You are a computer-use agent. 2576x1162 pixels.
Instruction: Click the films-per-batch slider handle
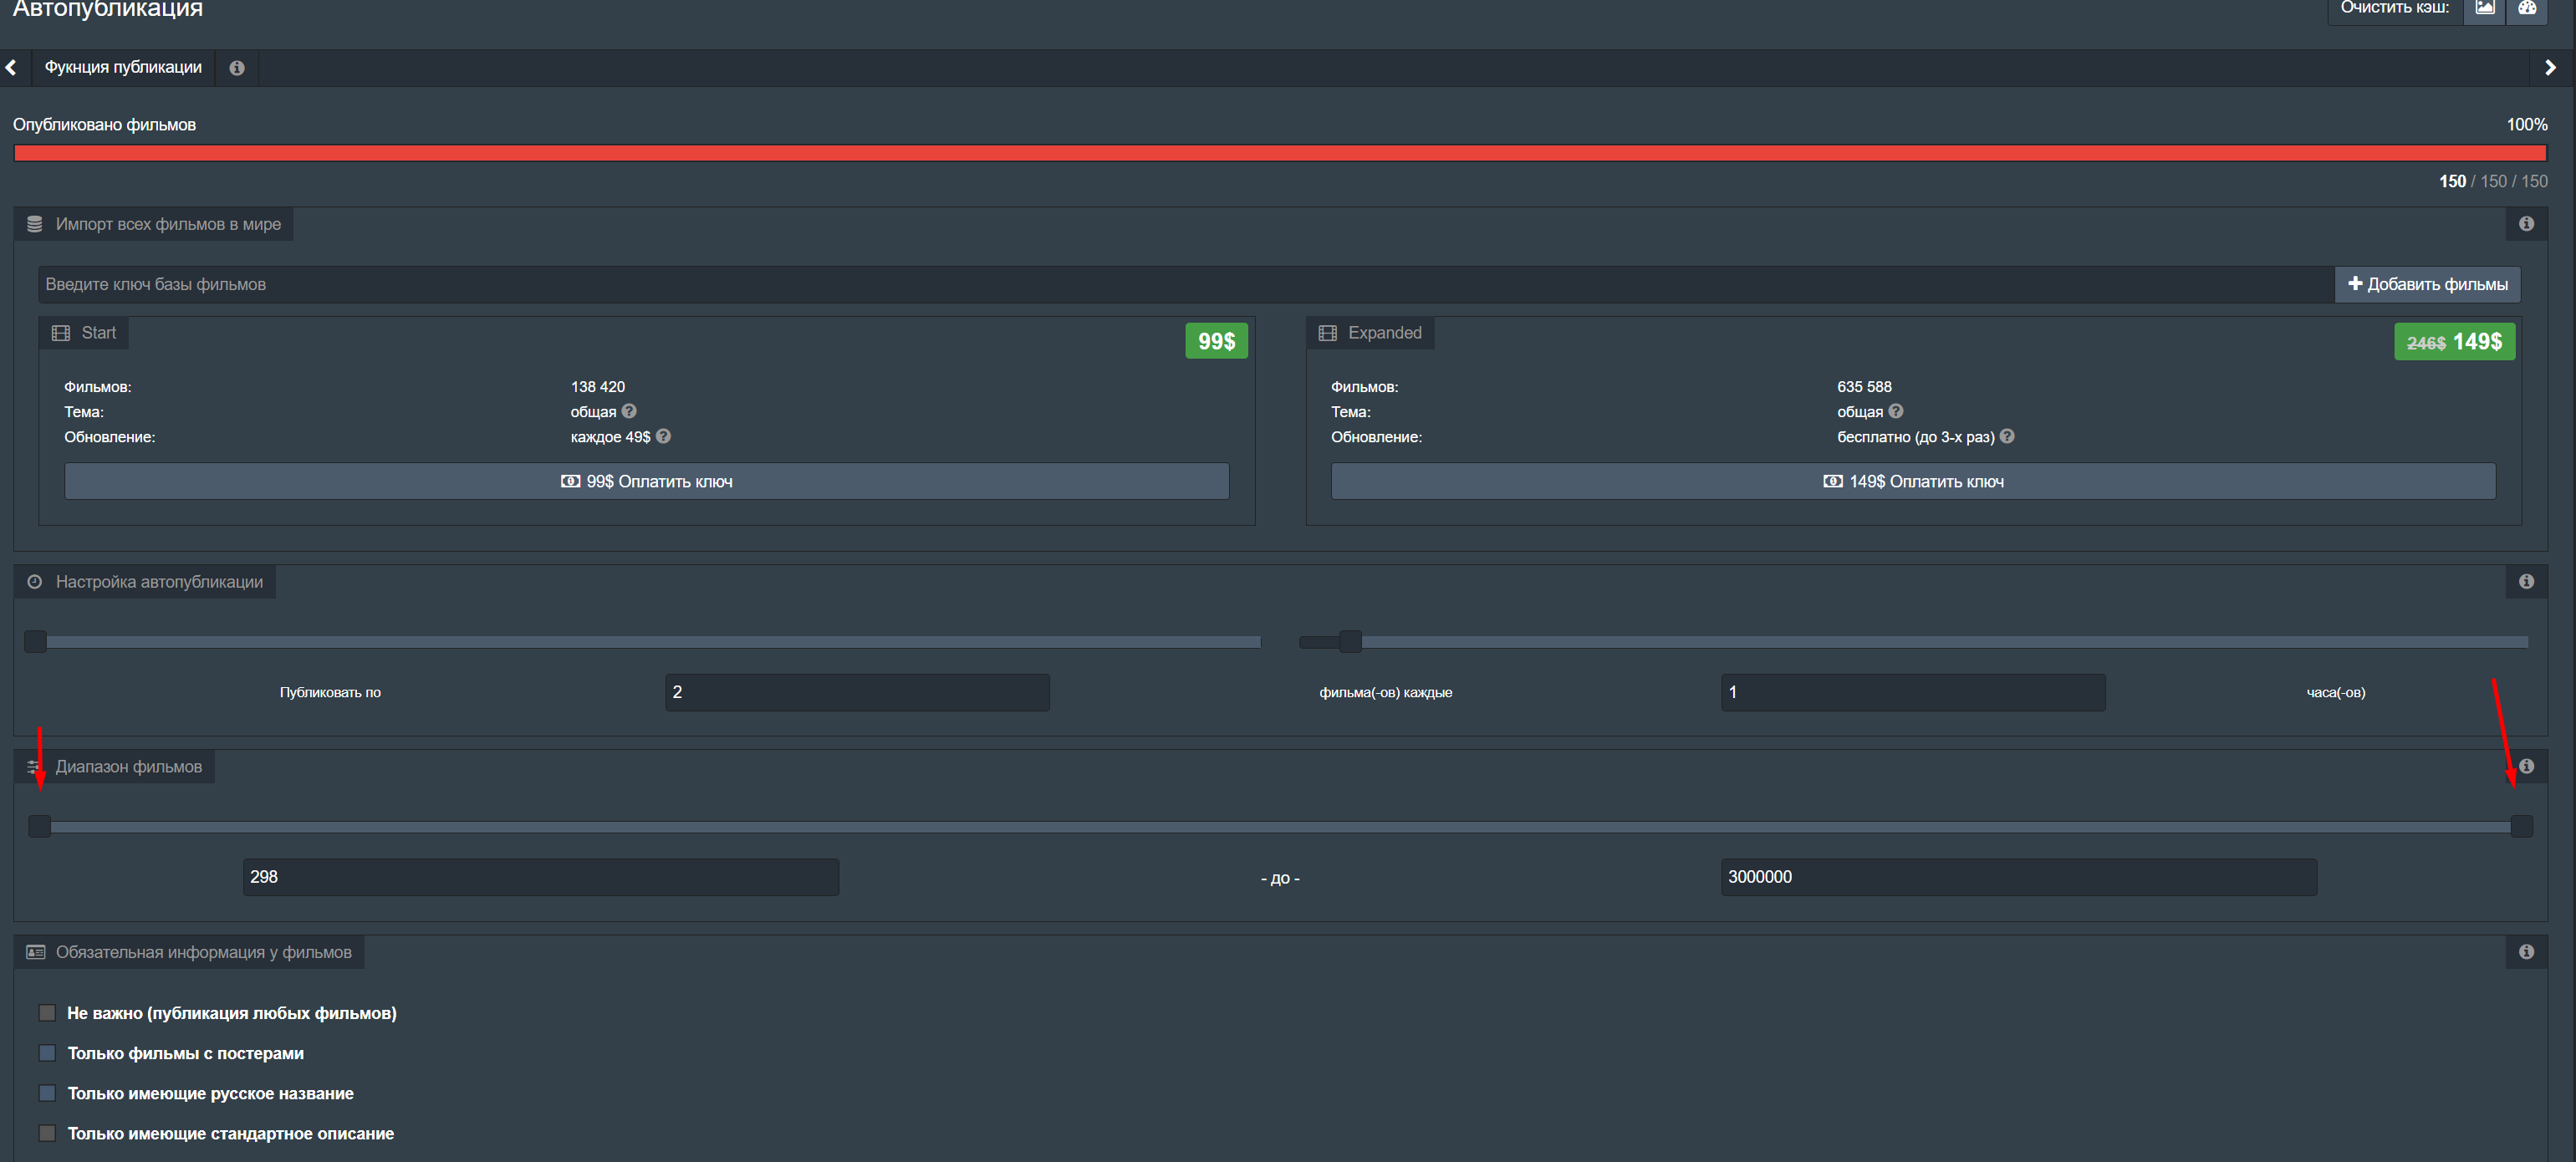(x=36, y=641)
